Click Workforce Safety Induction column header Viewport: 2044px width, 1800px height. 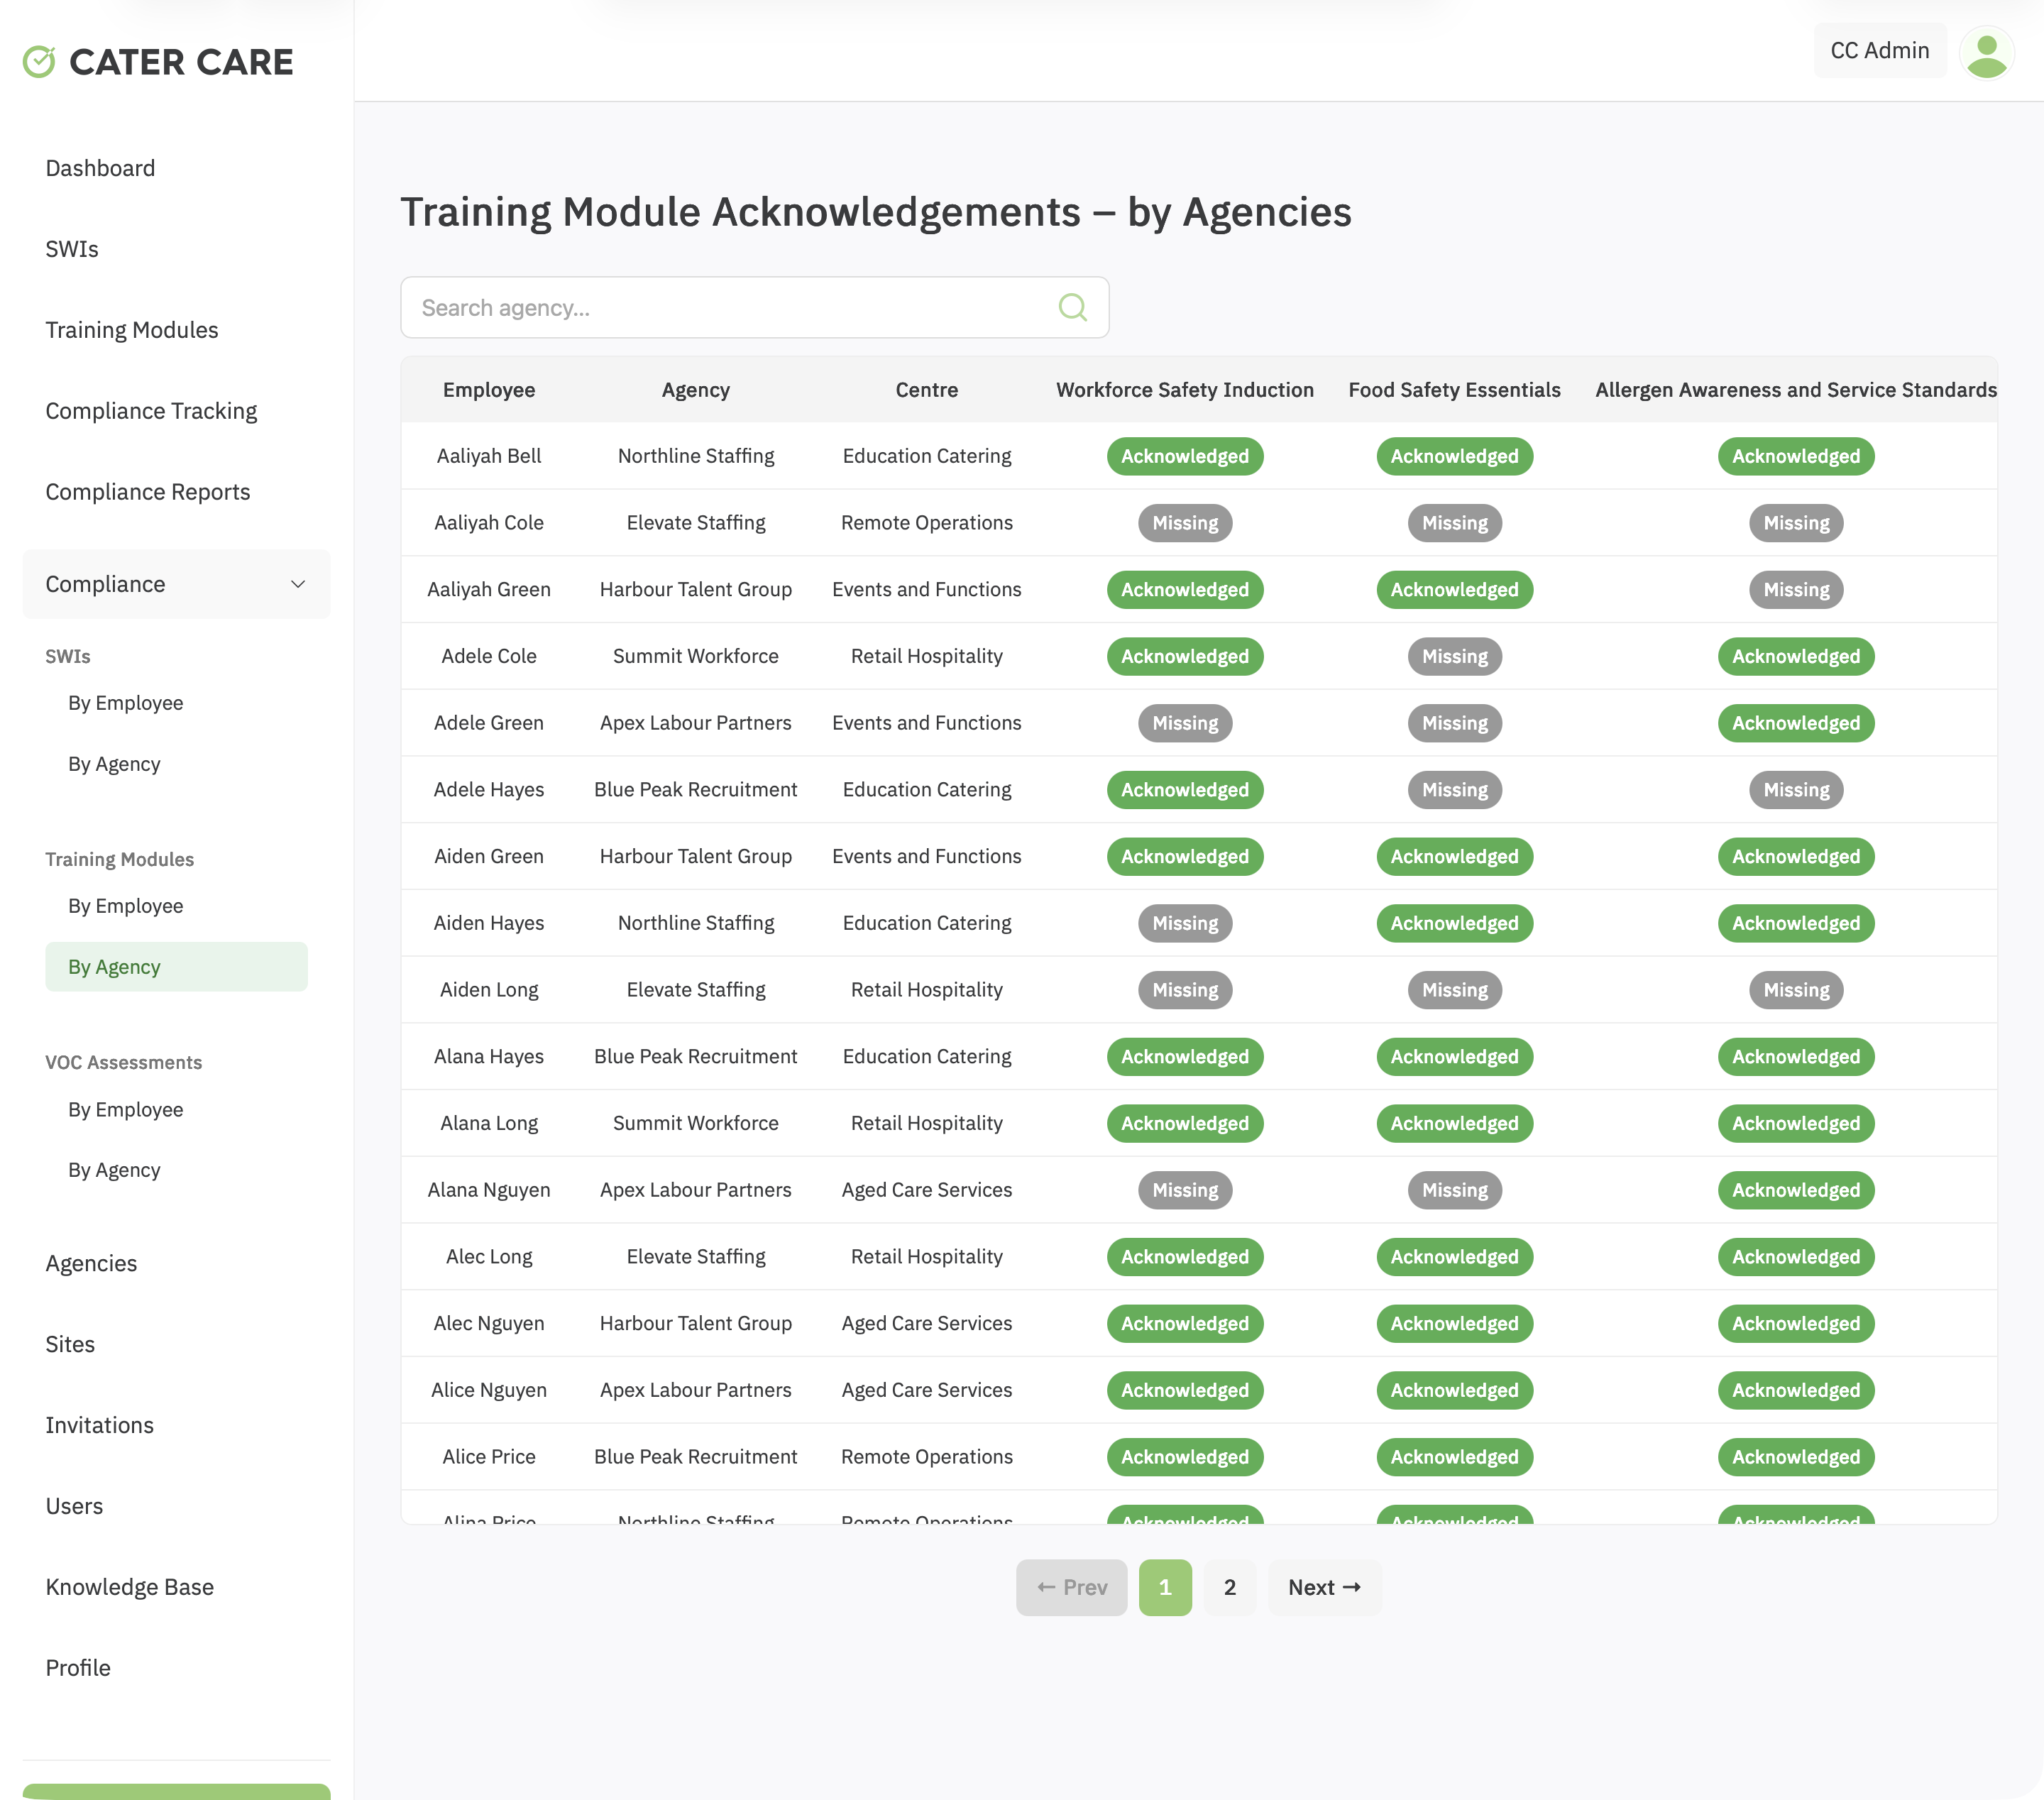click(x=1185, y=390)
